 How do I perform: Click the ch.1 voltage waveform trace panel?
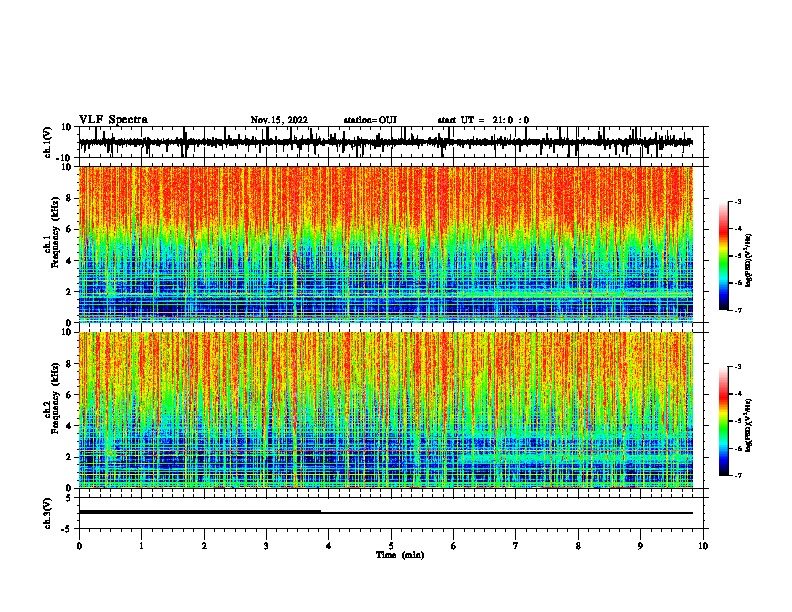pos(391,142)
